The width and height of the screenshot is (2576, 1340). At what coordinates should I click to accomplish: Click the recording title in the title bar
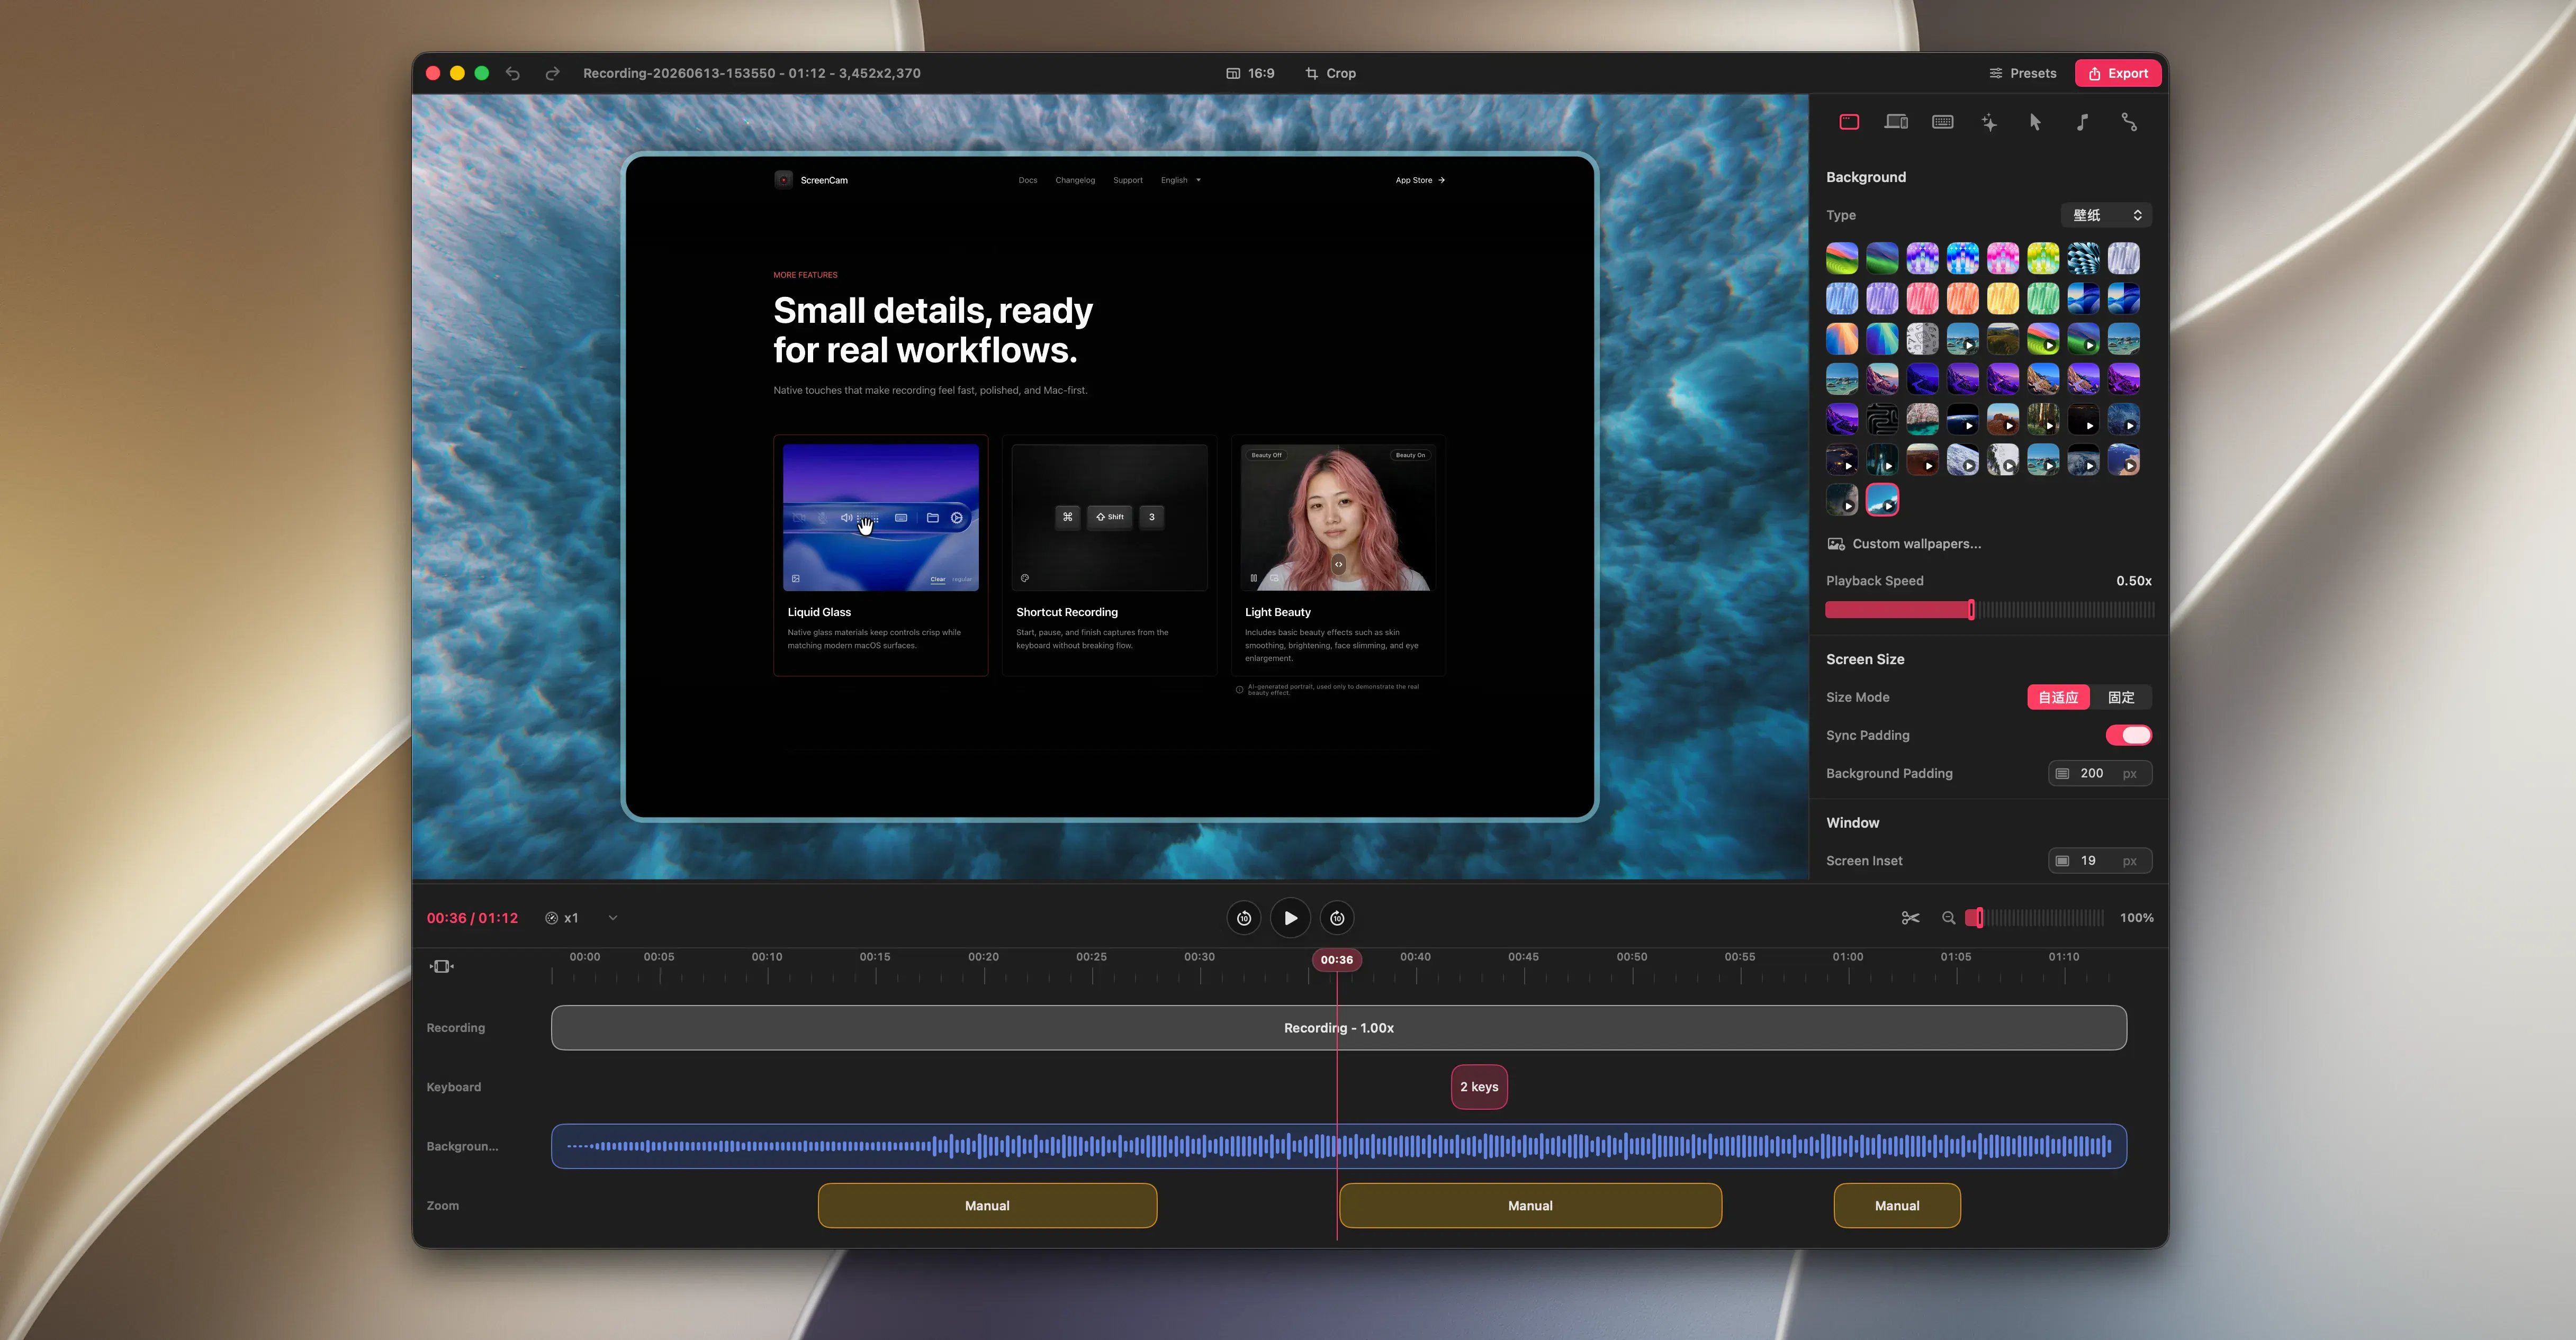[752, 73]
